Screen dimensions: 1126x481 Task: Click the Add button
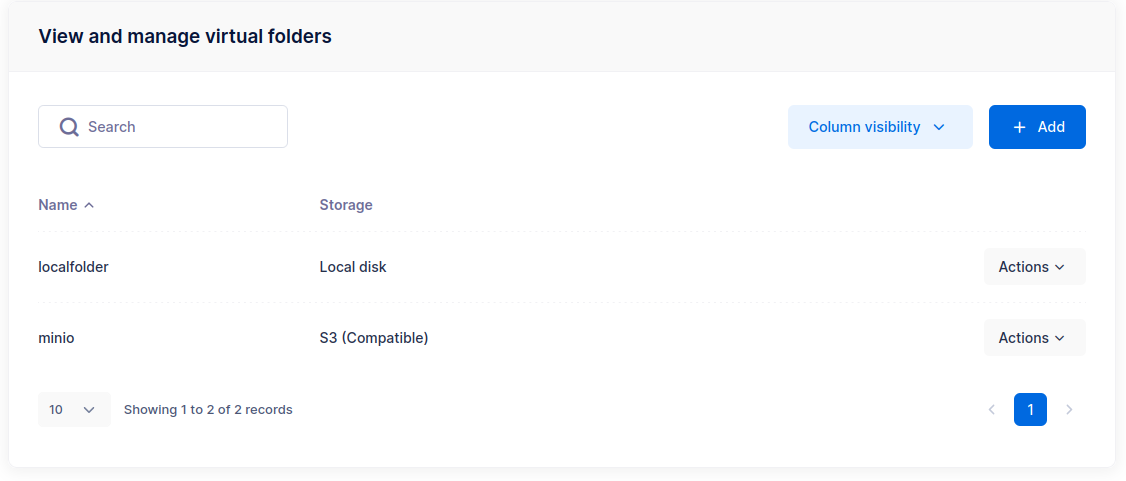click(x=1037, y=127)
